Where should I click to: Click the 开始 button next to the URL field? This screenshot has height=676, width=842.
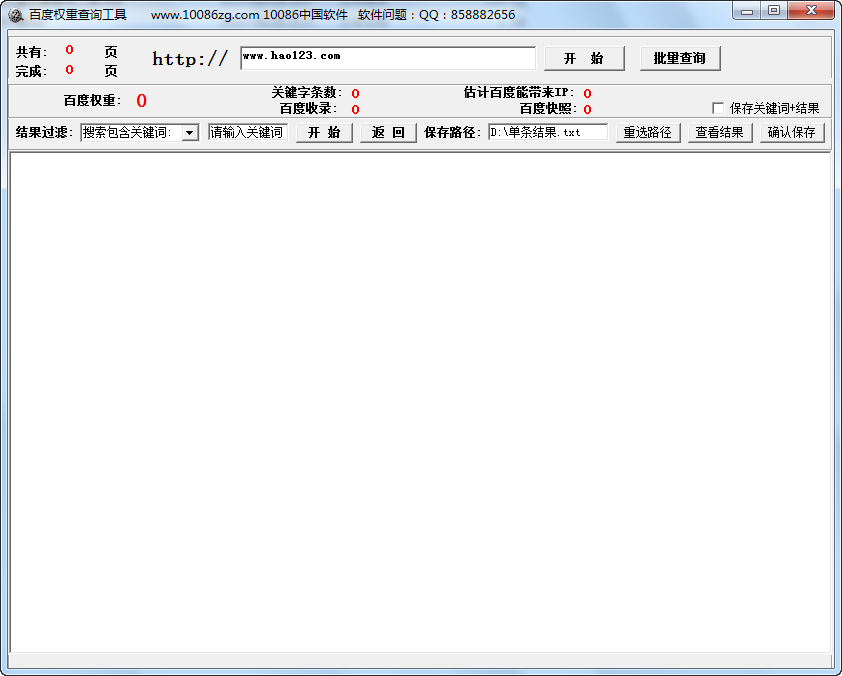coord(584,58)
